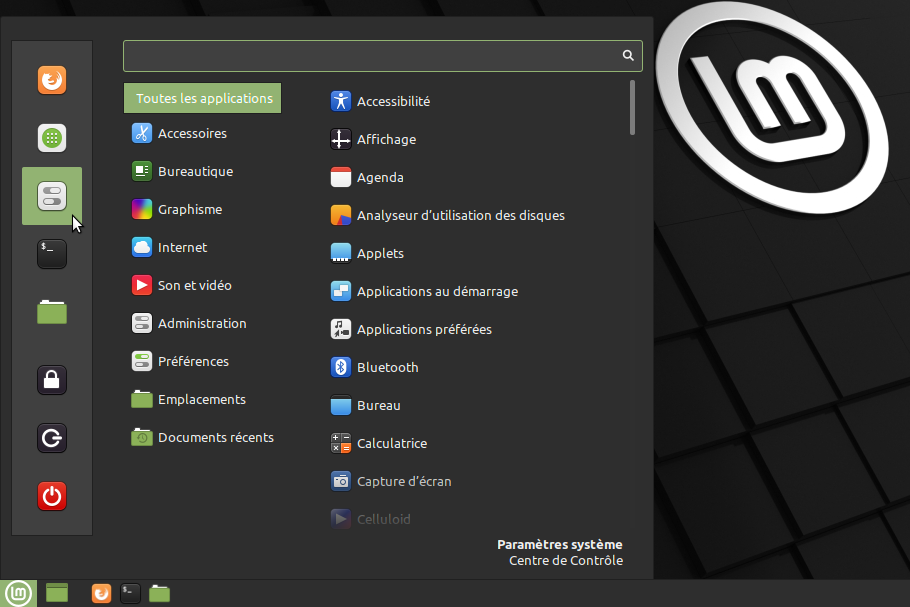Open the Calculatrice application

click(391, 443)
